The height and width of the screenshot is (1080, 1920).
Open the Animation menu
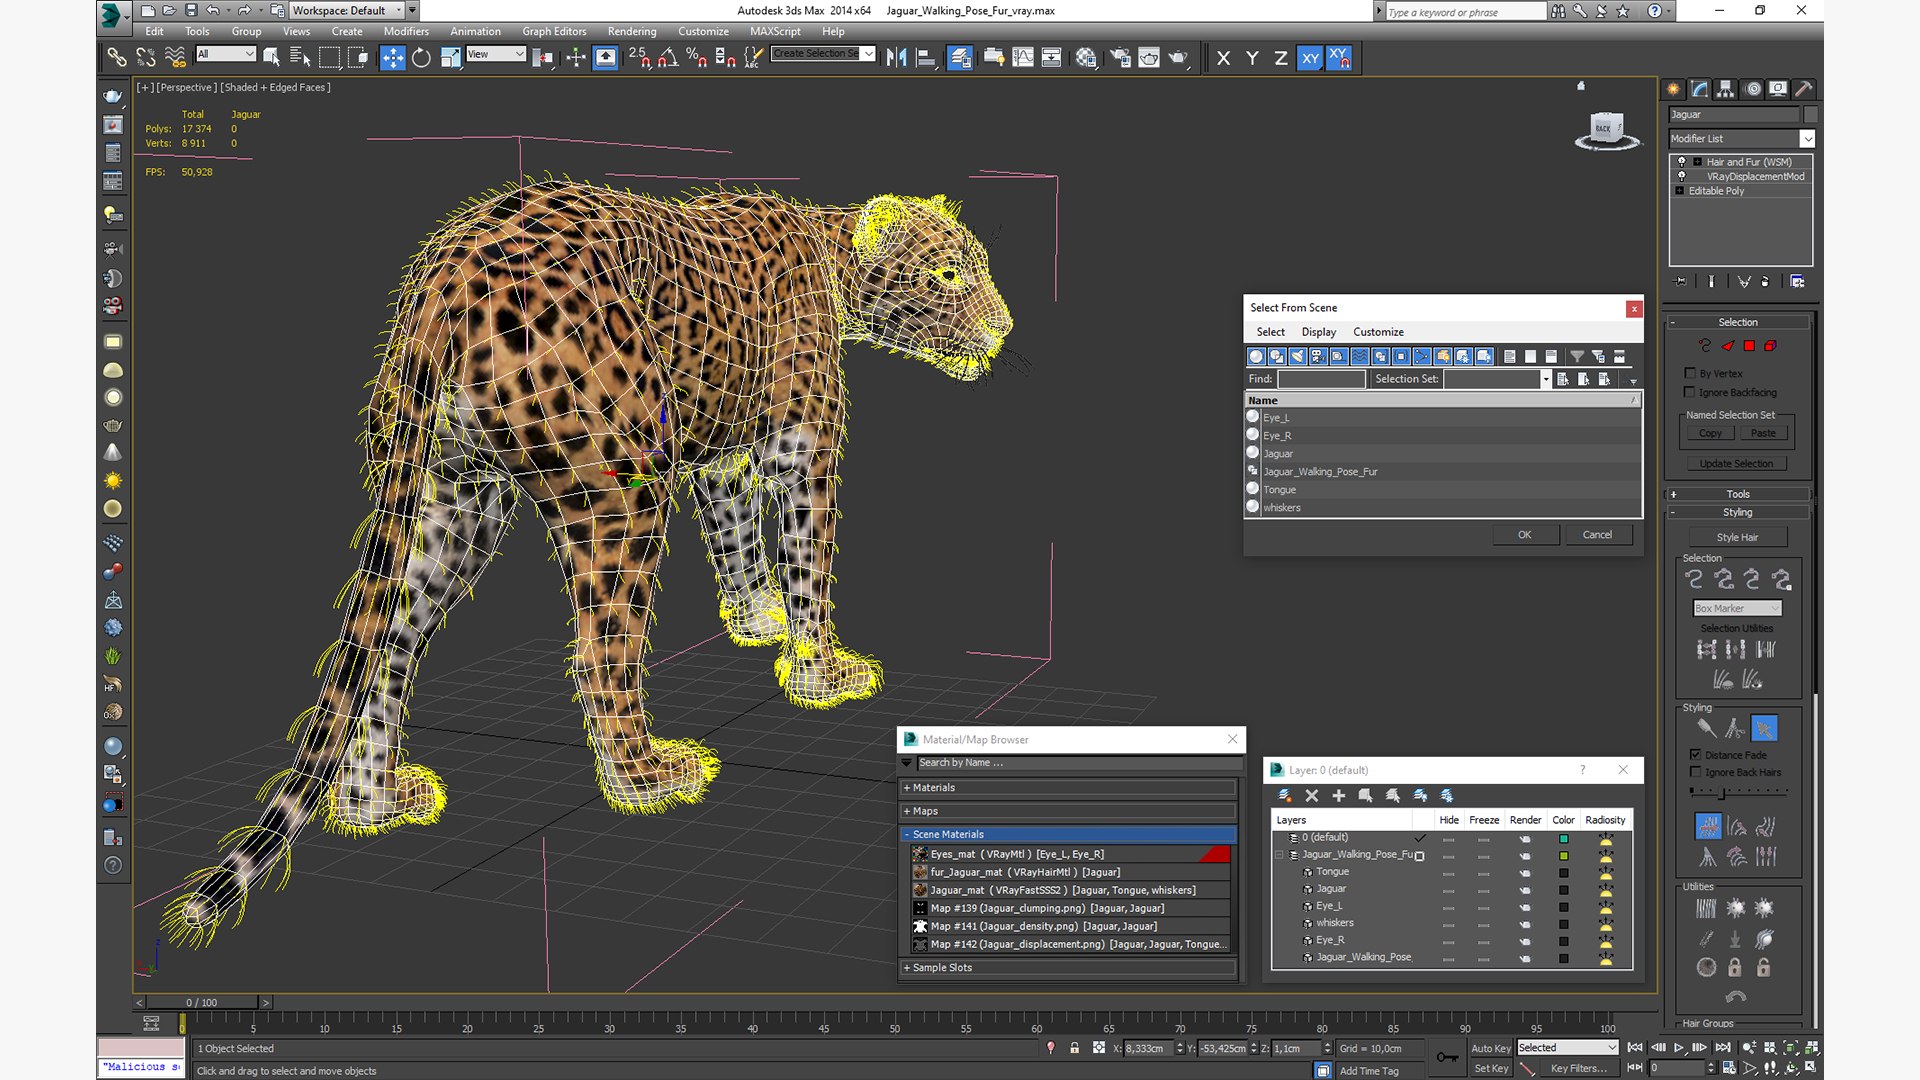[x=475, y=31]
